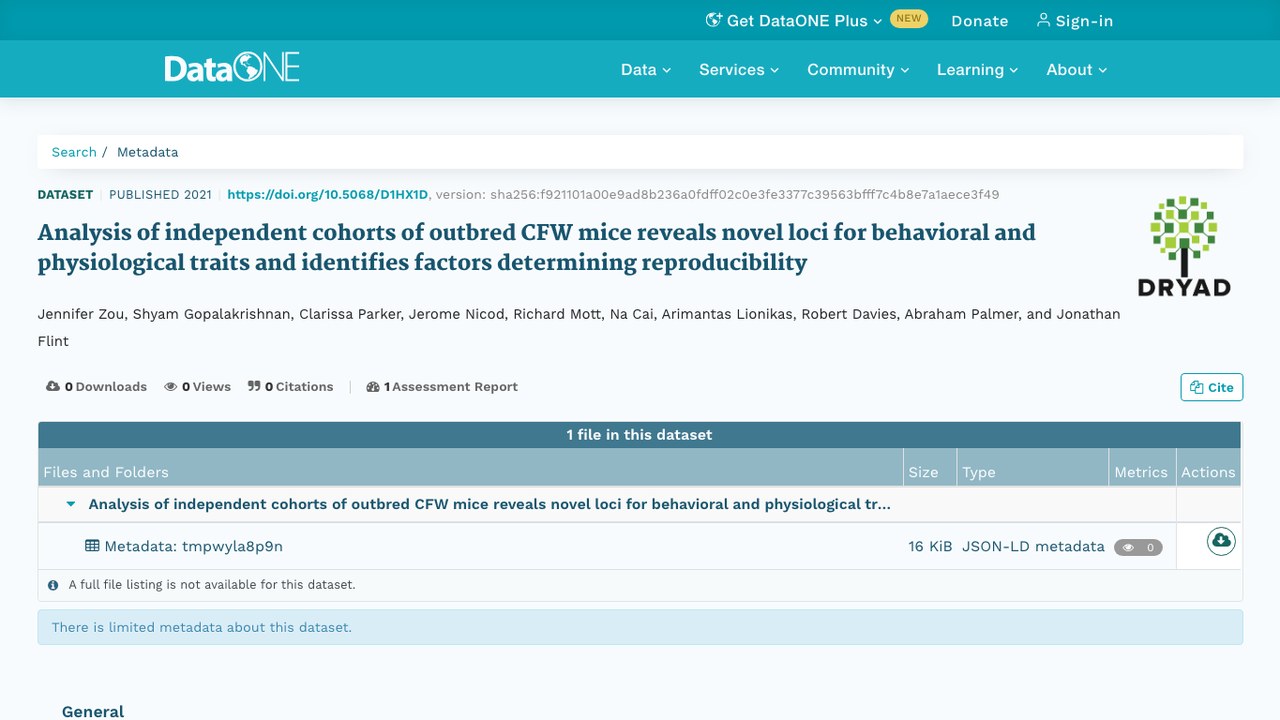Viewport: 1280px width, 720px height.
Task: Expand the Data menu
Action: (x=646, y=69)
